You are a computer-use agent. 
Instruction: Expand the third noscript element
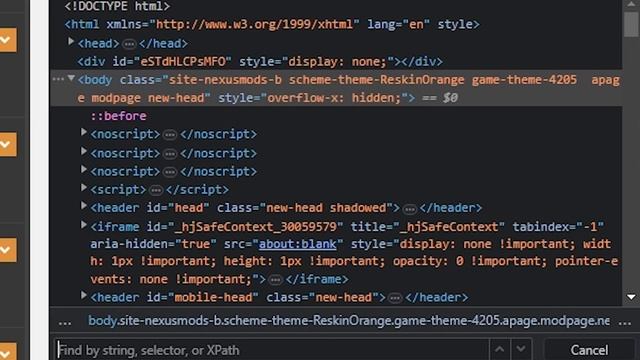[x=84, y=169]
